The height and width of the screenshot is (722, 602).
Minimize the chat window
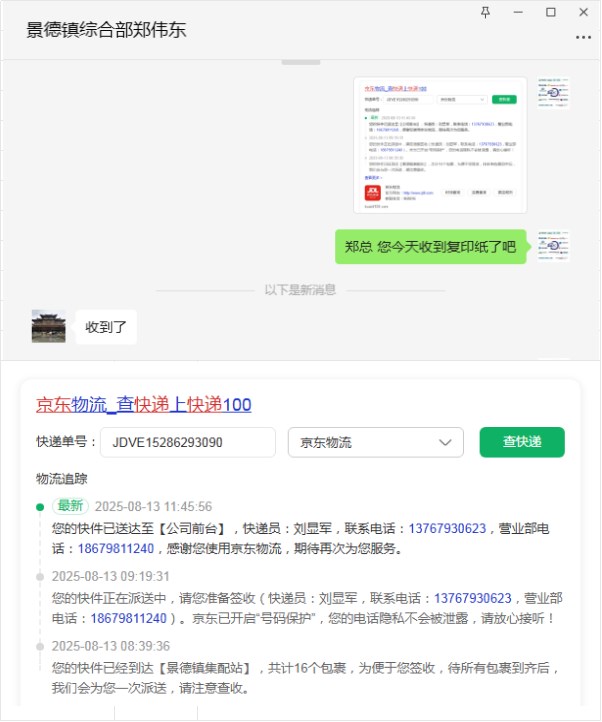pos(518,12)
